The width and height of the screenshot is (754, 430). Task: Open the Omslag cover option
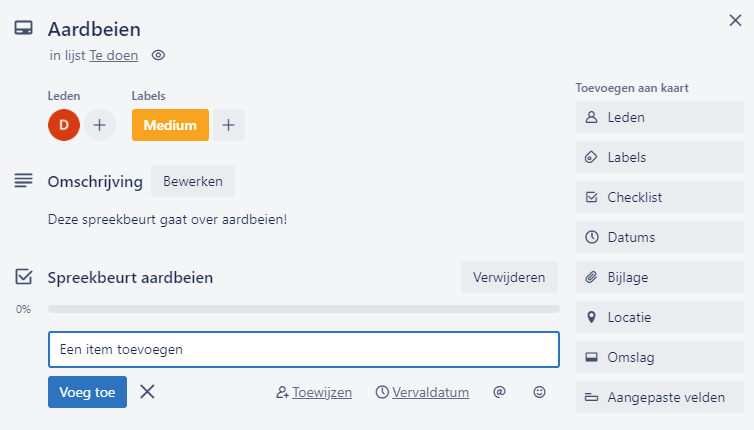660,357
